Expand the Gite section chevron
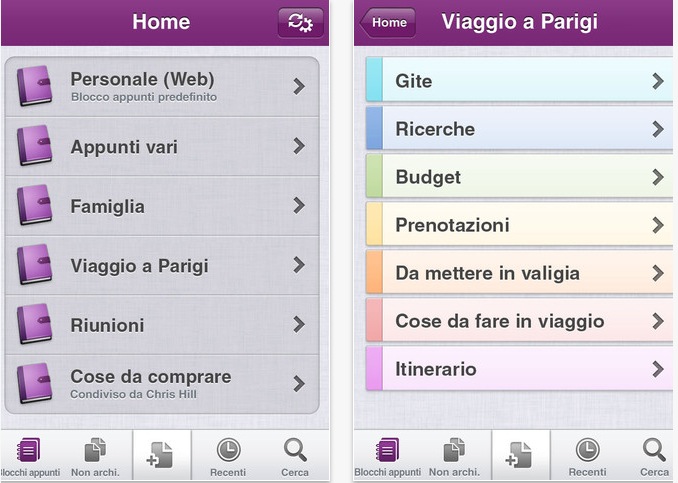The width and height of the screenshot is (678, 483). (658, 81)
